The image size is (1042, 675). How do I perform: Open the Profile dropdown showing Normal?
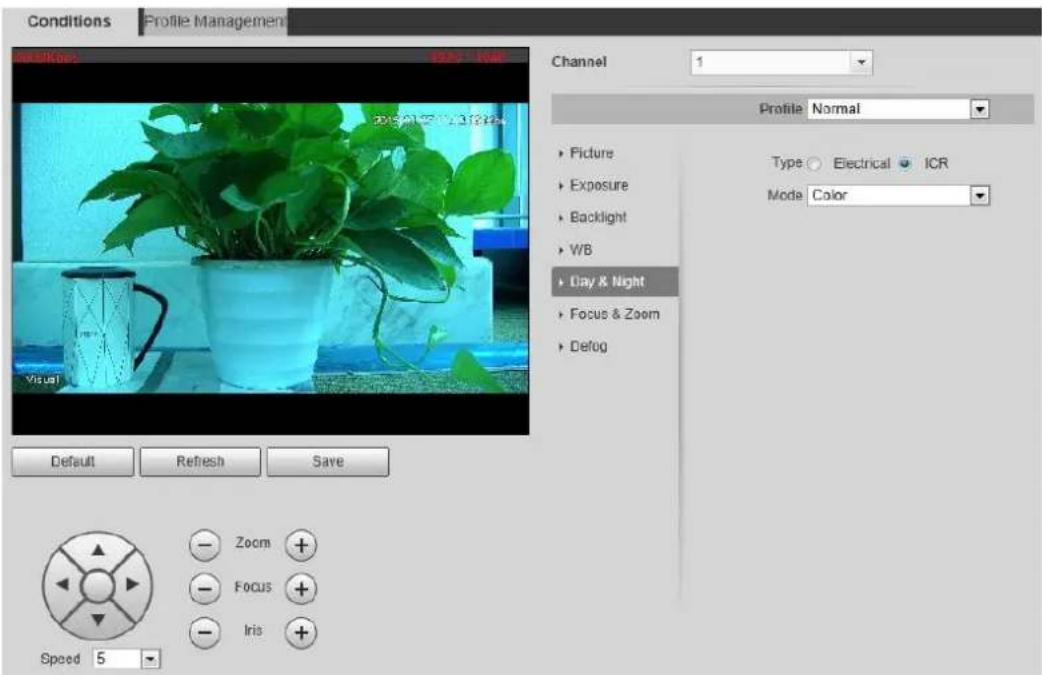(898, 109)
